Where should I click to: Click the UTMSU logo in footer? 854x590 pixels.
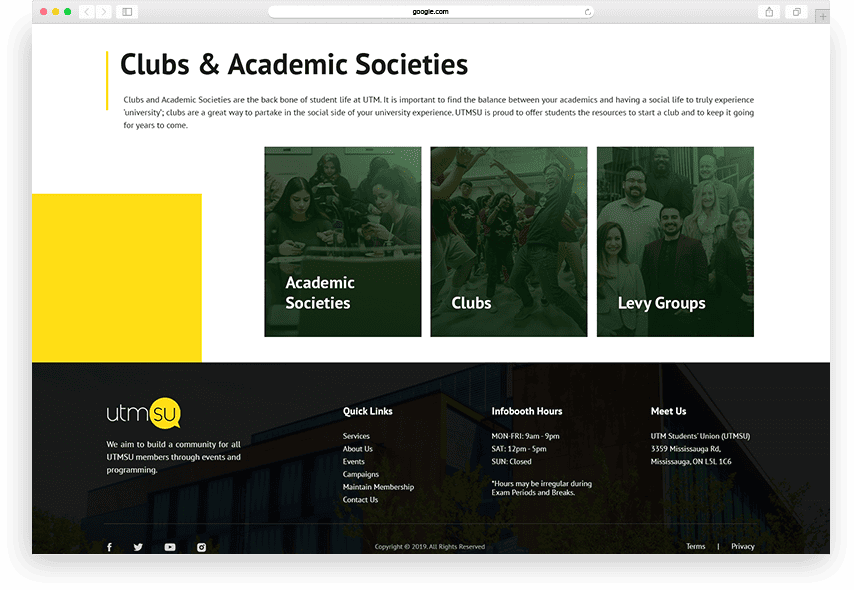144,413
